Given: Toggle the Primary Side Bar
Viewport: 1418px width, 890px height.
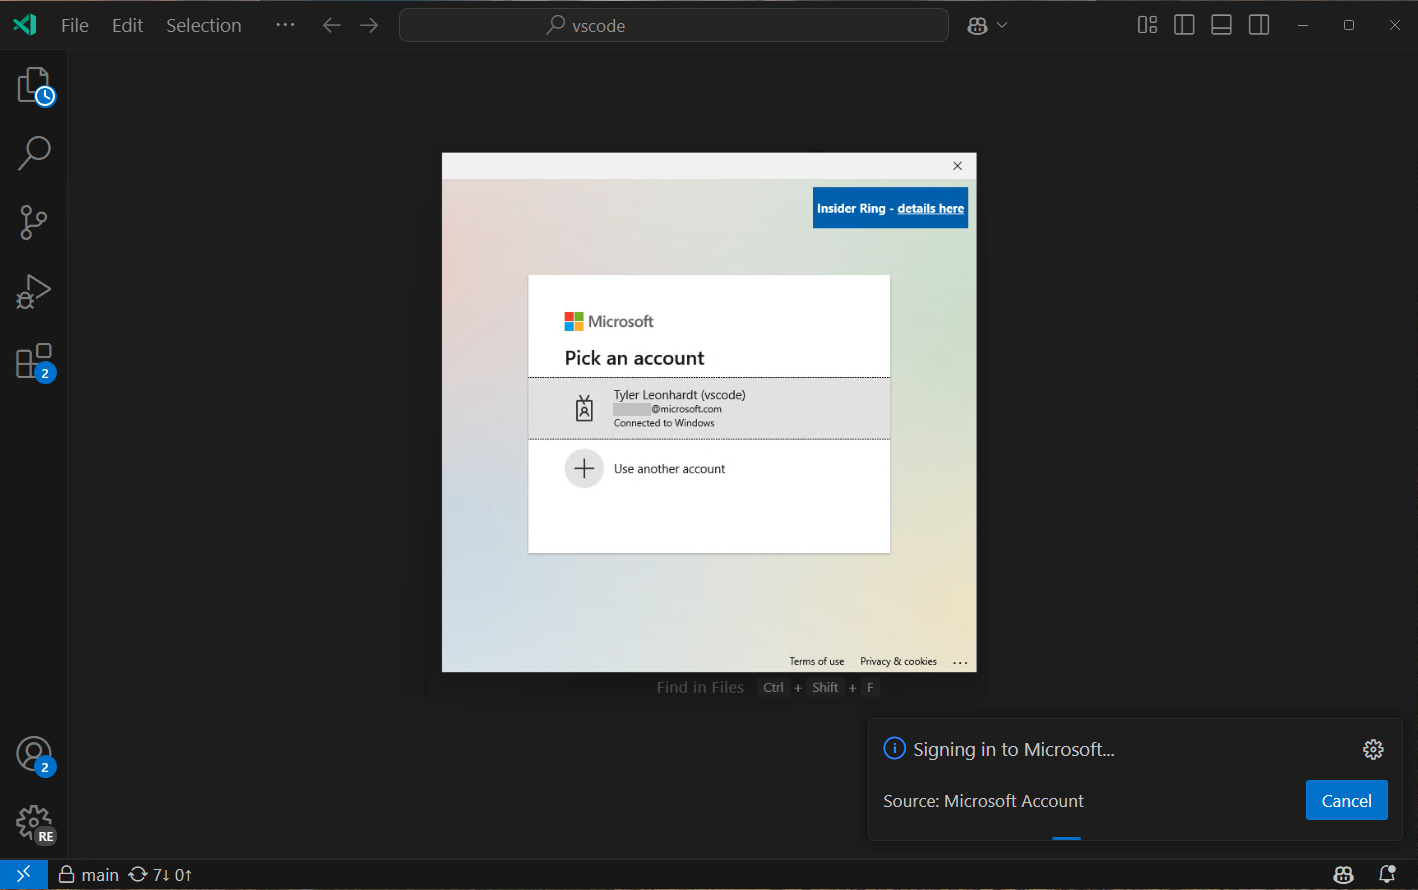Looking at the screenshot, I should 1184,24.
